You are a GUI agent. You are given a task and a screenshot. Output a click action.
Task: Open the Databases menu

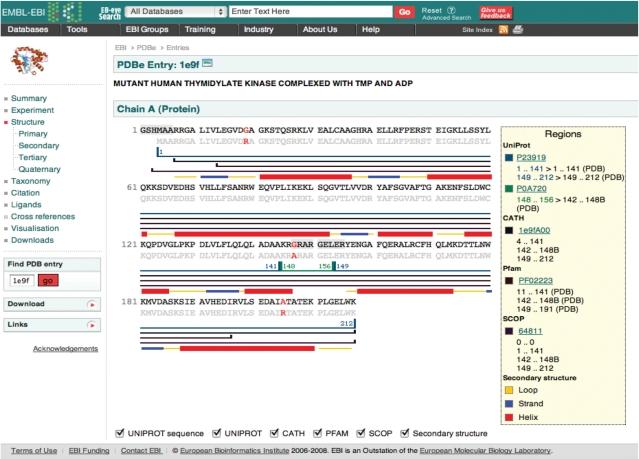28,30
